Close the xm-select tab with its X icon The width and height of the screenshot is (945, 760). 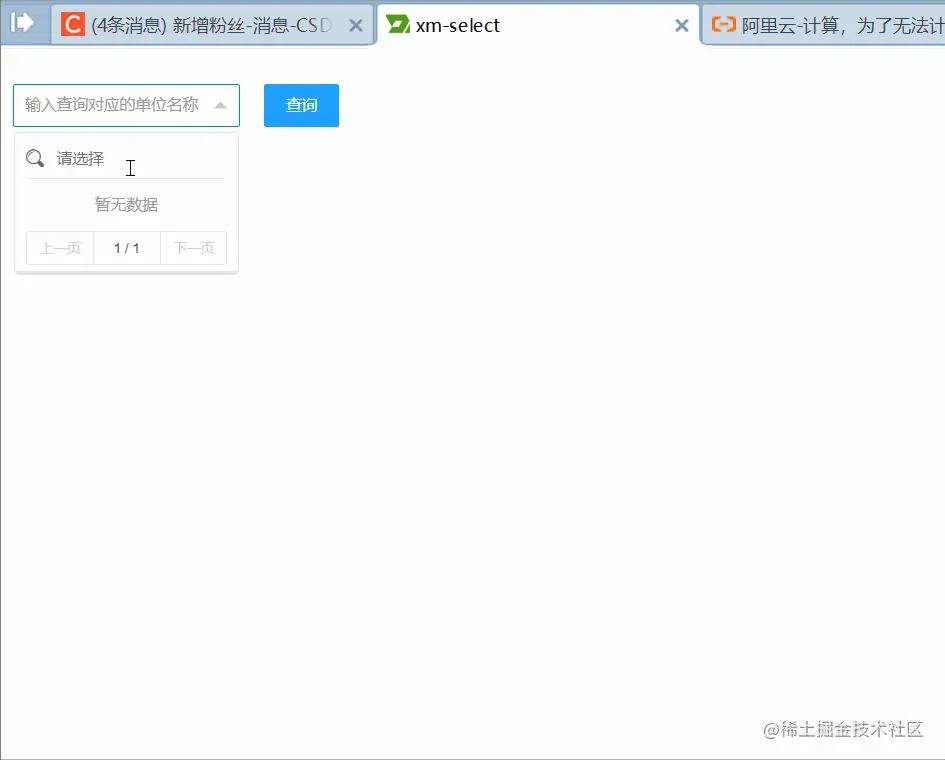click(x=682, y=25)
